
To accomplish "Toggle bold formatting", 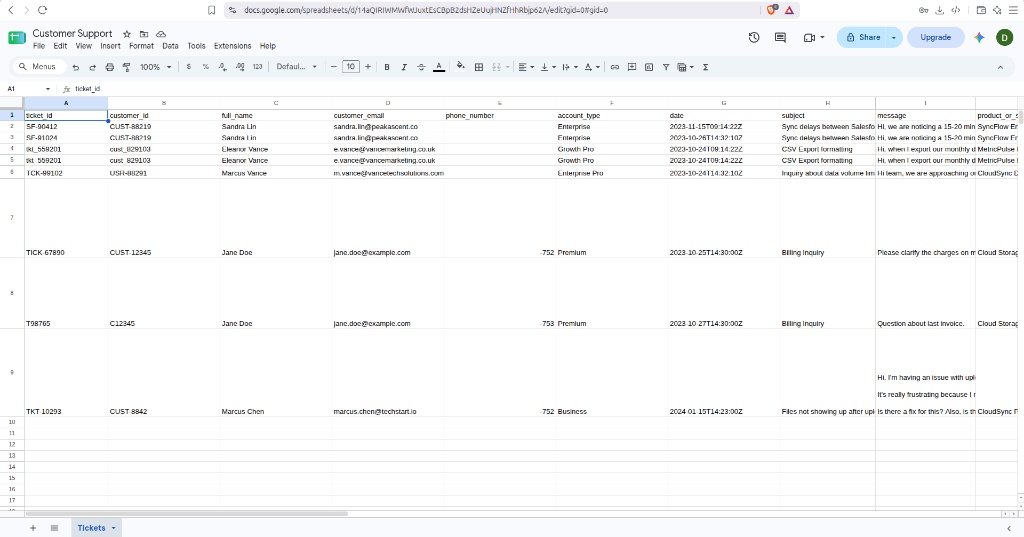I will pyautogui.click(x=387, y=67).
